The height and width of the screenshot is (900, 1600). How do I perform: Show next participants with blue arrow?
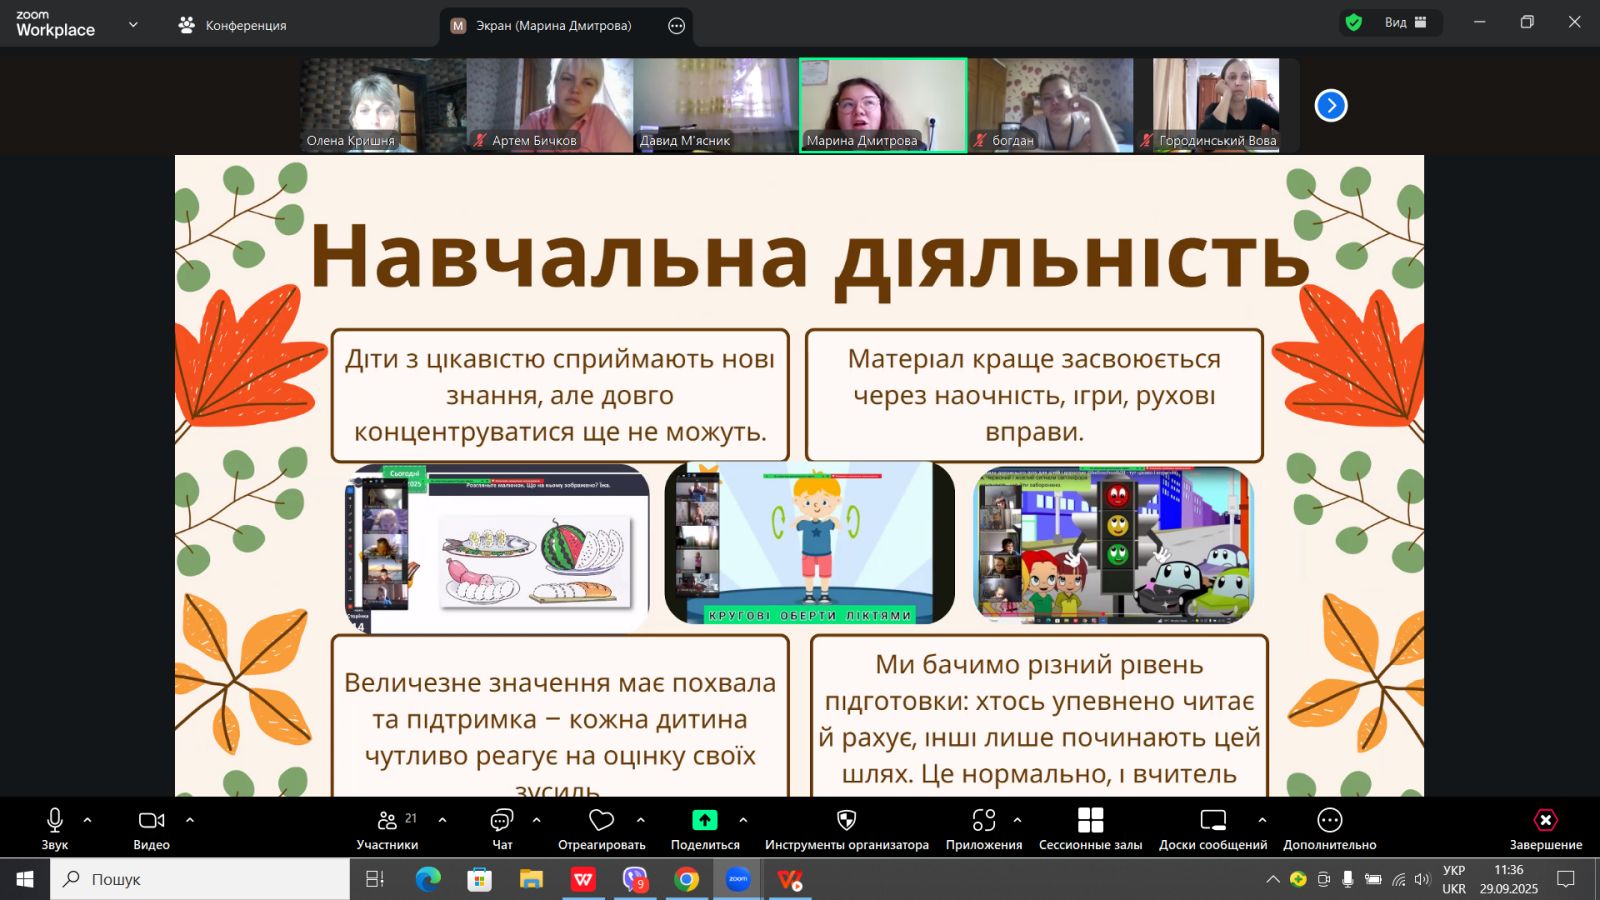pos(1330,105)
